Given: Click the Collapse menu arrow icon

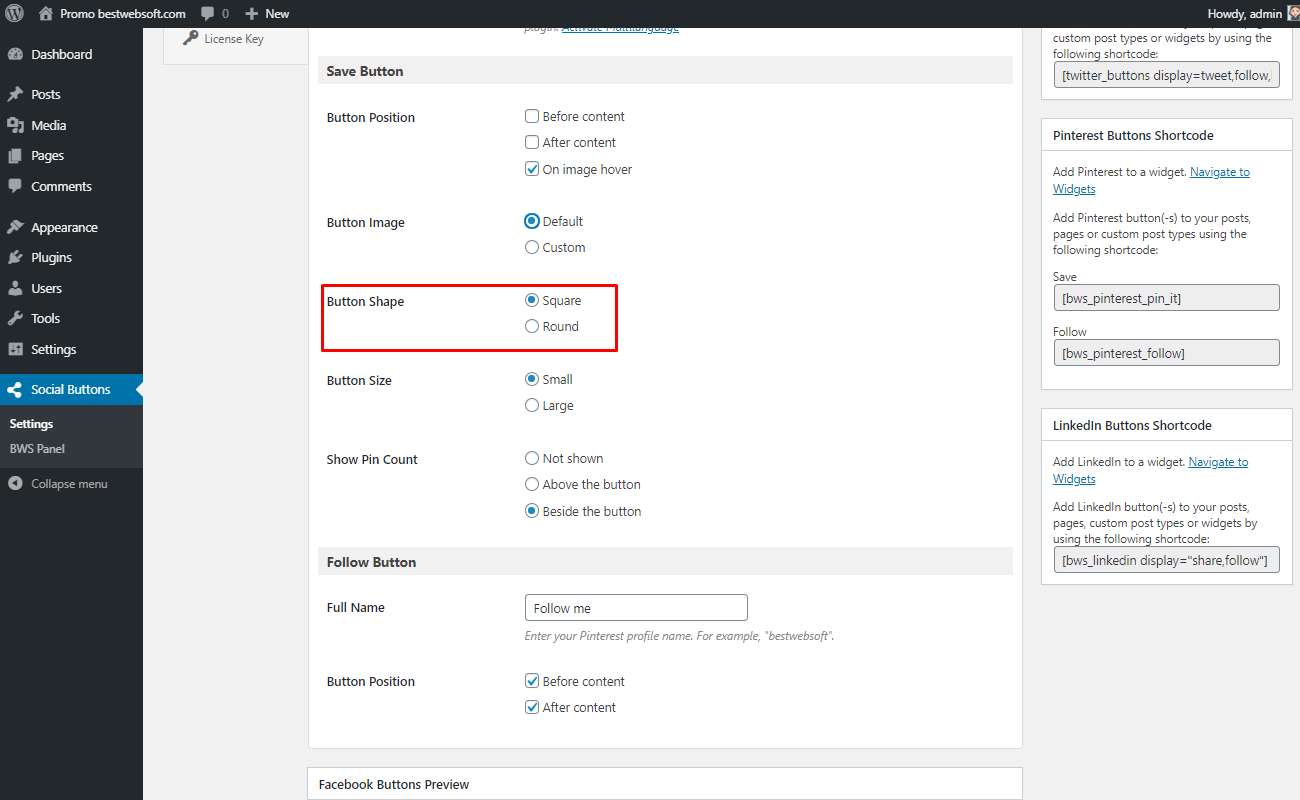Looking at the screenshot, I should [15, 483].
